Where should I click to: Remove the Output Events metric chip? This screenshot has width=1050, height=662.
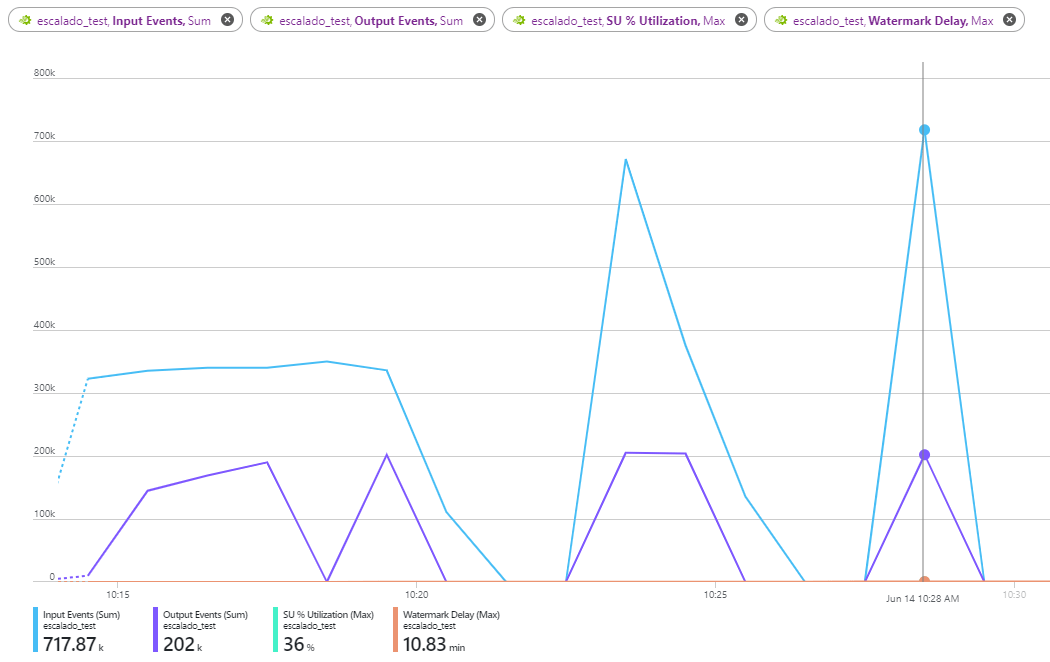(x=479, y=19)
